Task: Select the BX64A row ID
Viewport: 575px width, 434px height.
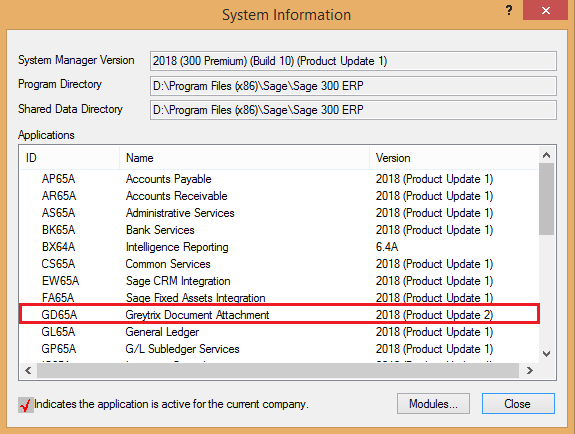Action: (x=58, y=247)
